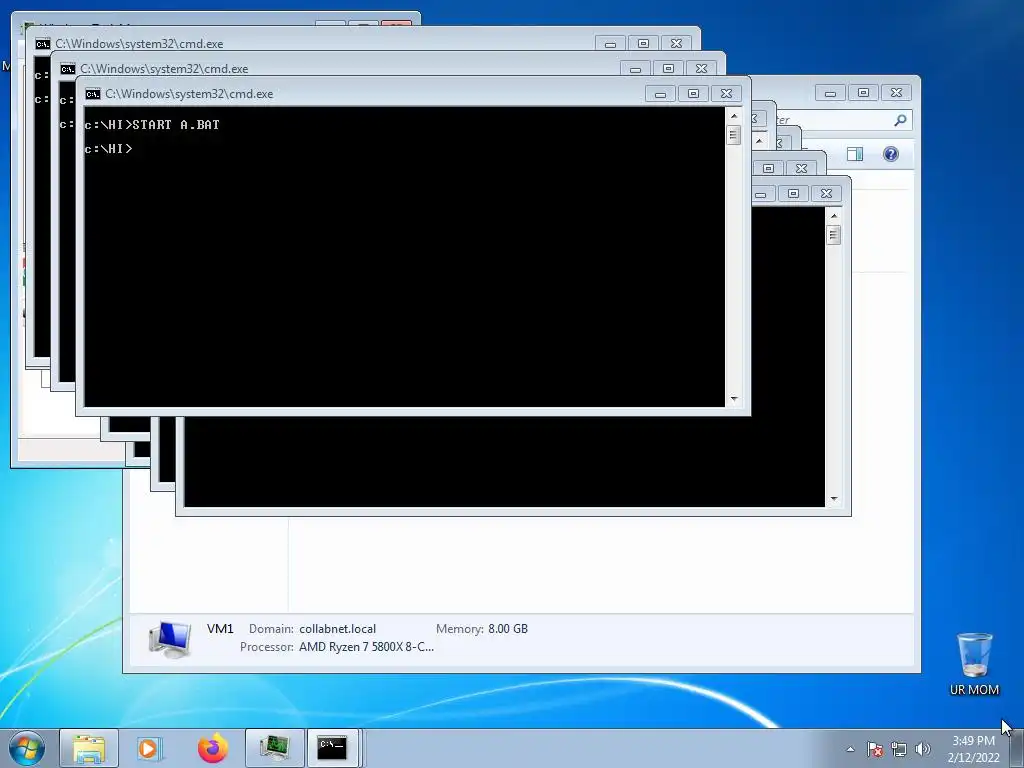Open the volume speaker tray icon
The height and width of the screenshot is (768, 1024).
(923, 749)
